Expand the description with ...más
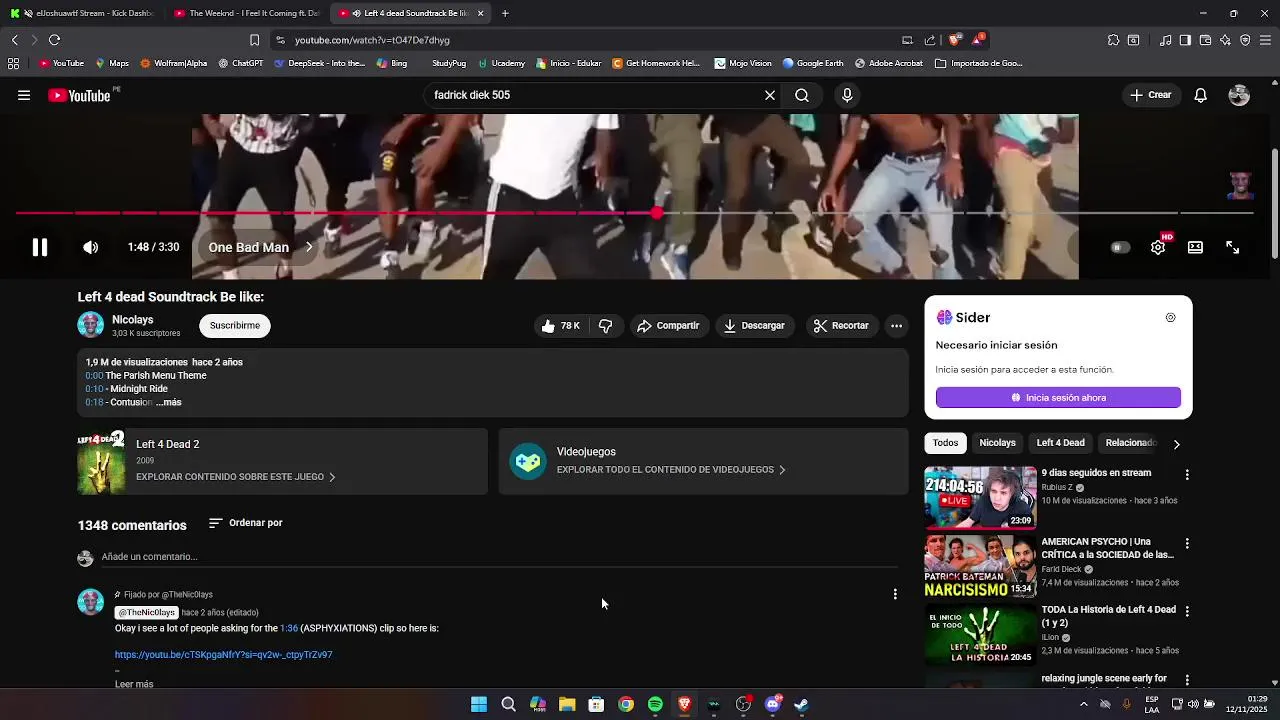This screenshot has width=1280, height=720. [x=169, y=402]
